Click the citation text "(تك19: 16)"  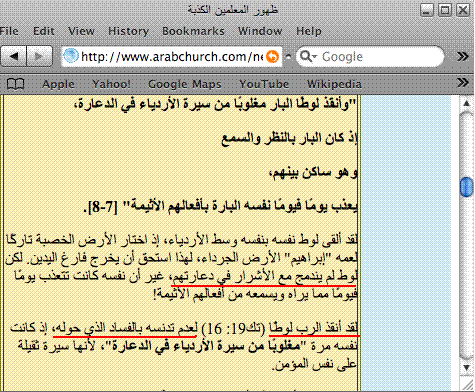[x=233, y=329]
